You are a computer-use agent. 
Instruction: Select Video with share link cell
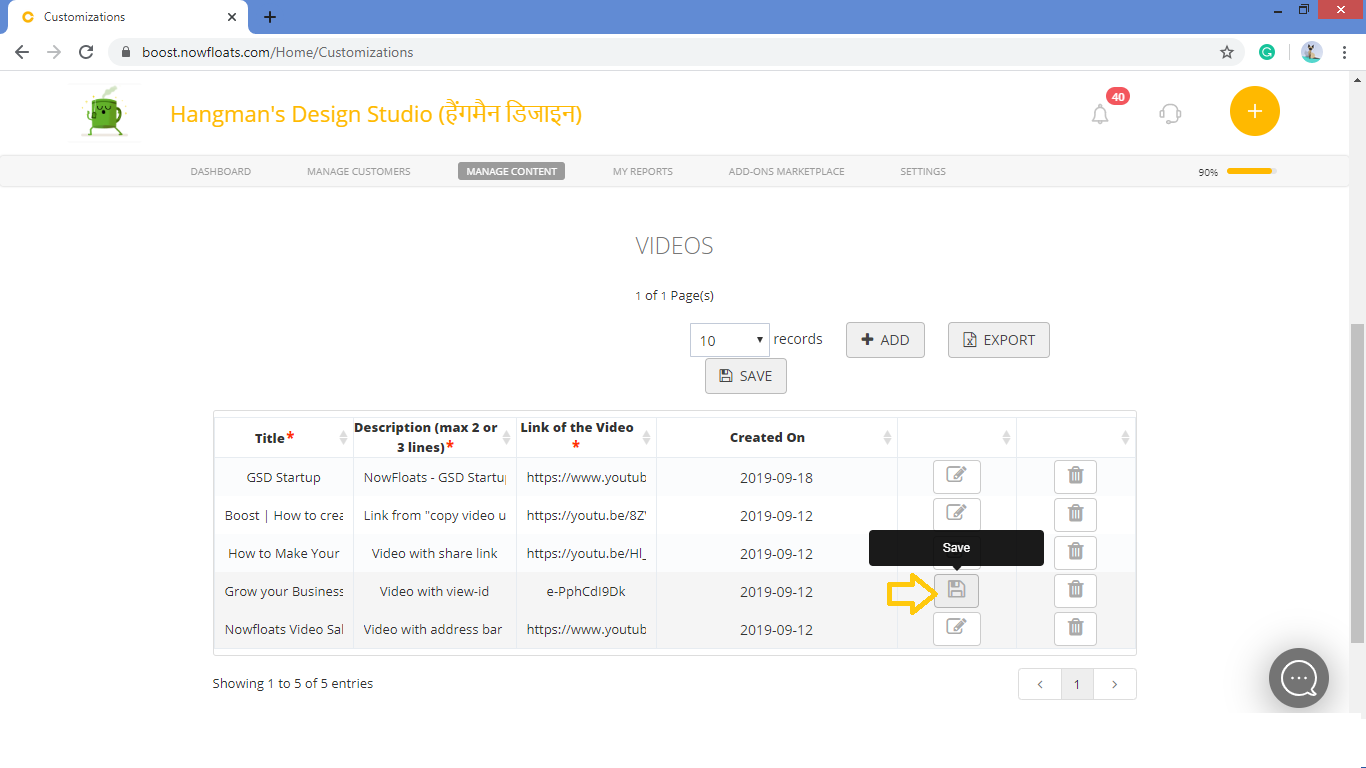click(x=434, y=553)
